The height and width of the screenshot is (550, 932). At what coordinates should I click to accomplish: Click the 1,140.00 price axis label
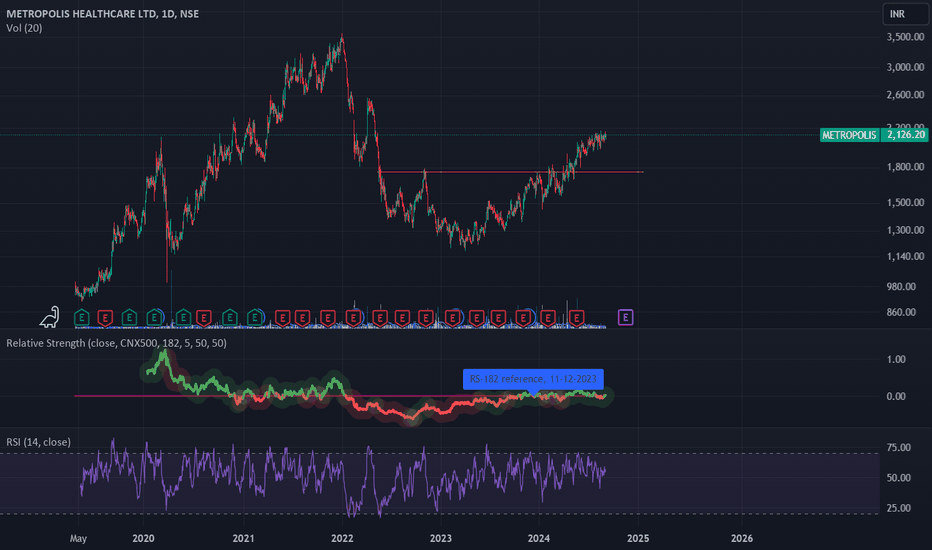[x=905, y=257]
